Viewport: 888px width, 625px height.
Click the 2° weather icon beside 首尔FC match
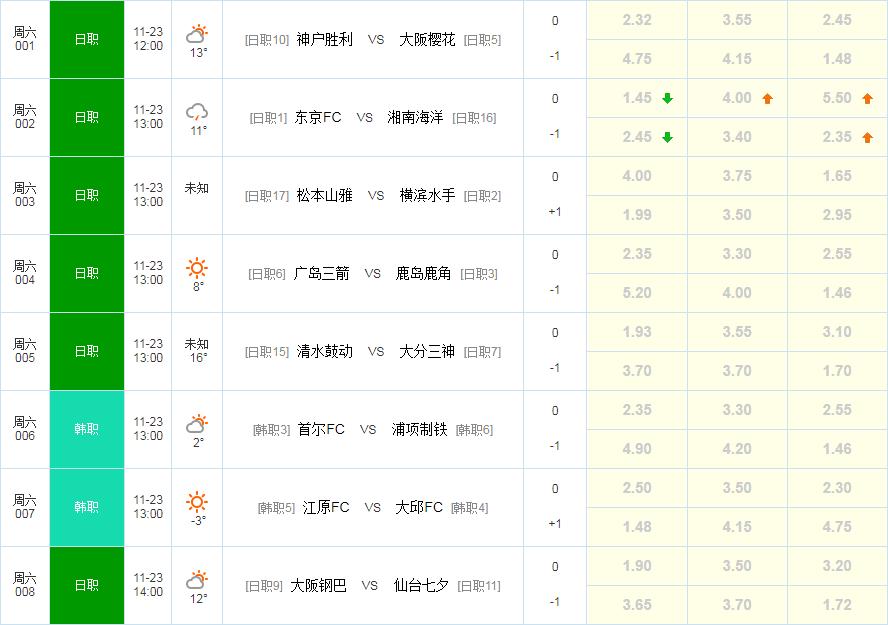tap(196, 424)
